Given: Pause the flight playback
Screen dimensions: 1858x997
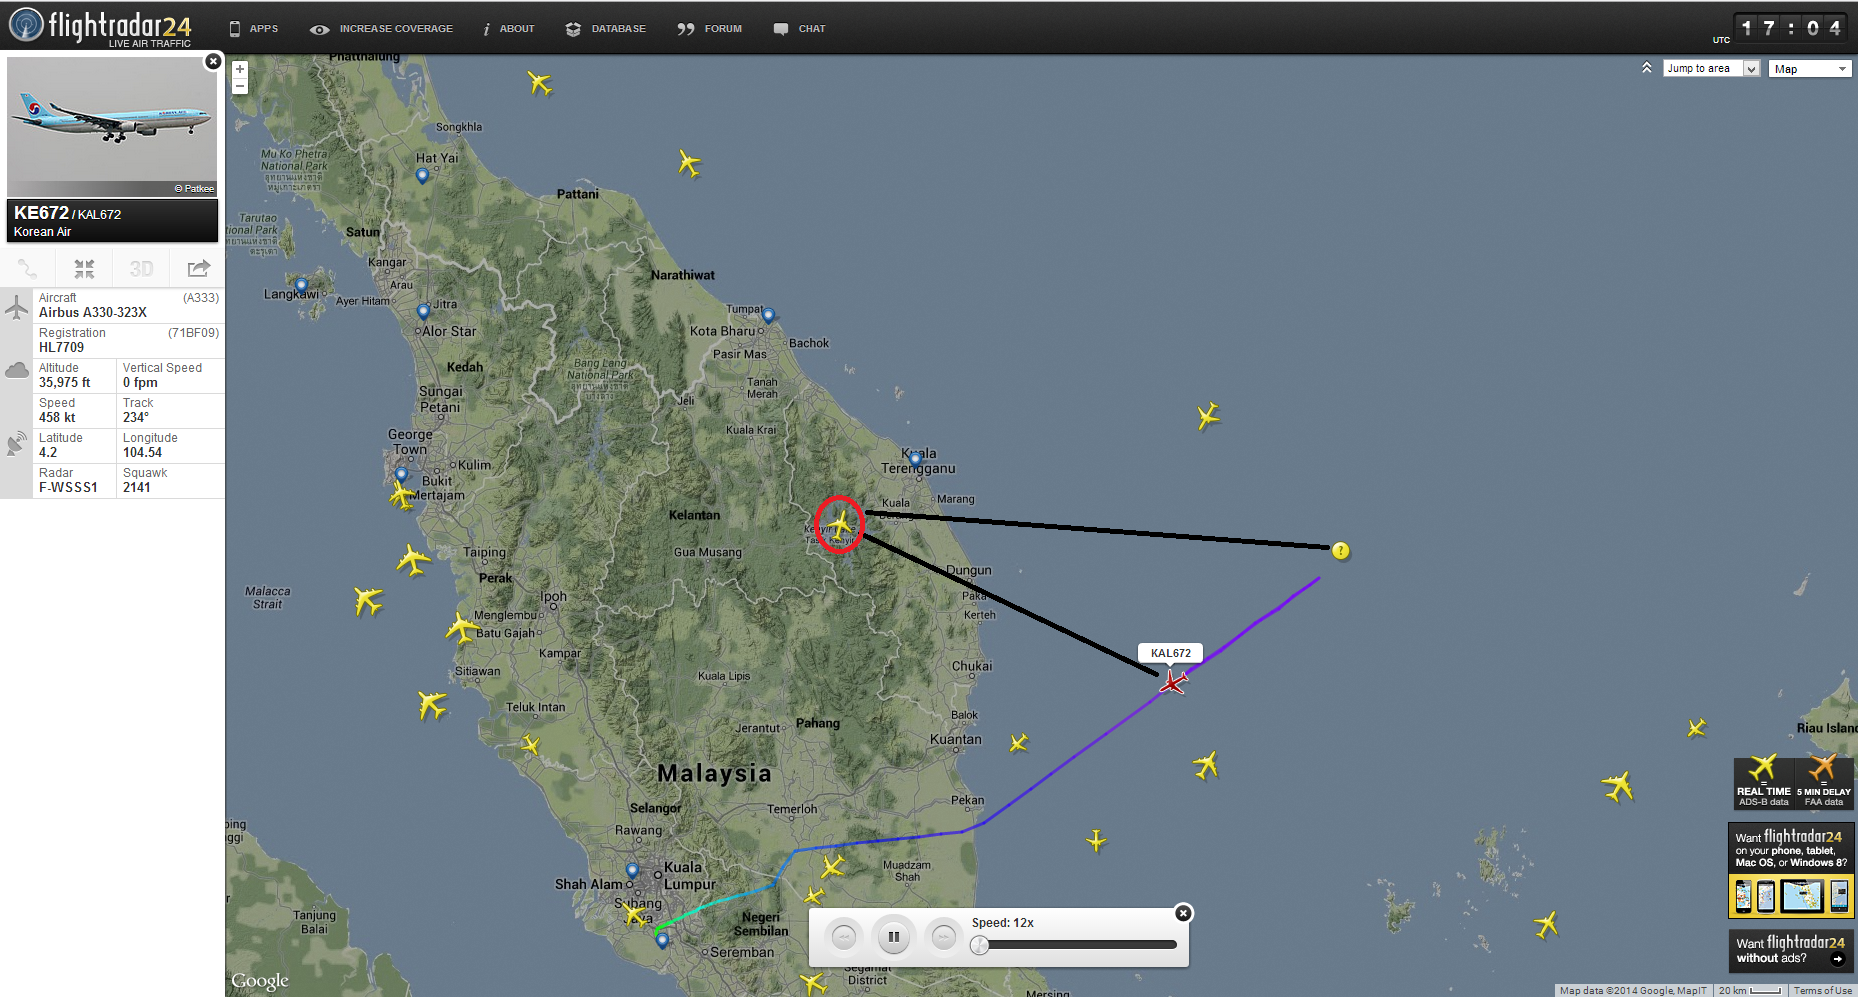Looking at the screenshot, I should pos(894,937).
